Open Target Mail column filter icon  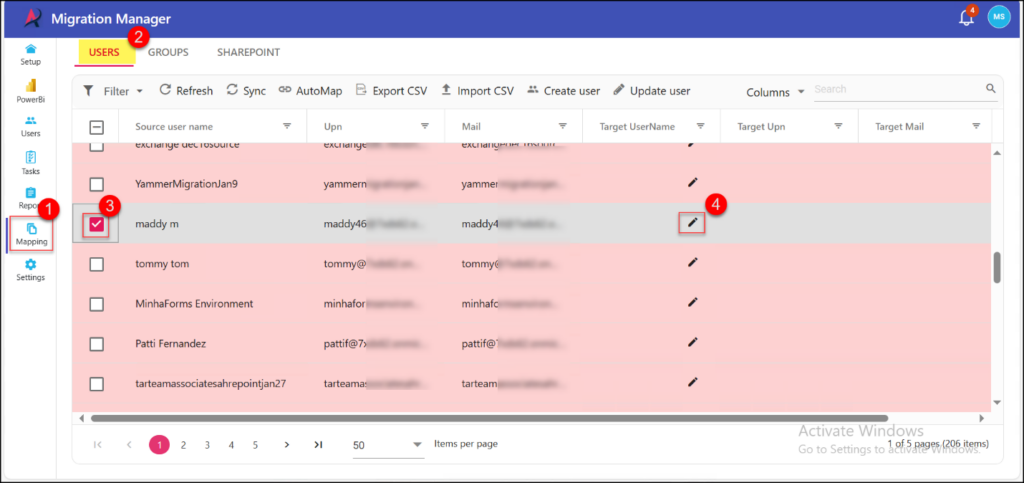(976, 126)
